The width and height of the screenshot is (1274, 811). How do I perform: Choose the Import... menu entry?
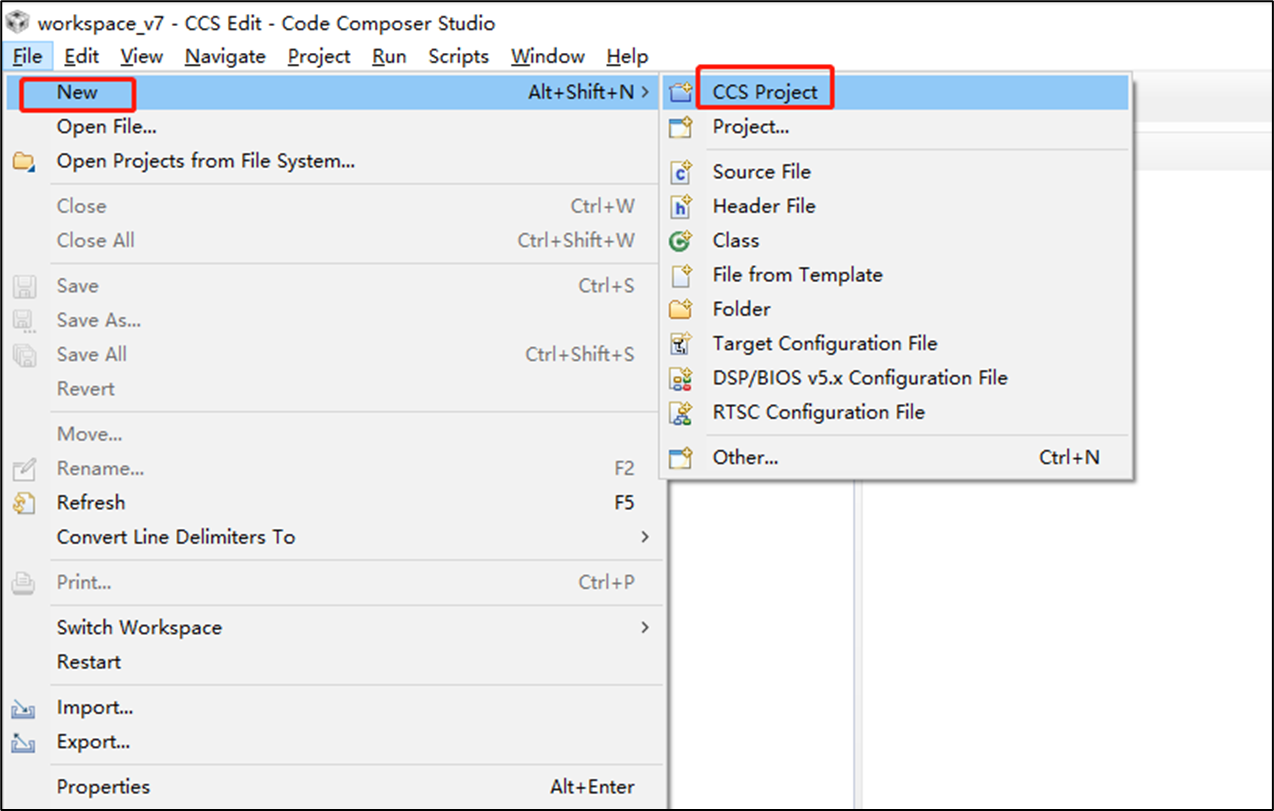tap(334, 708)
